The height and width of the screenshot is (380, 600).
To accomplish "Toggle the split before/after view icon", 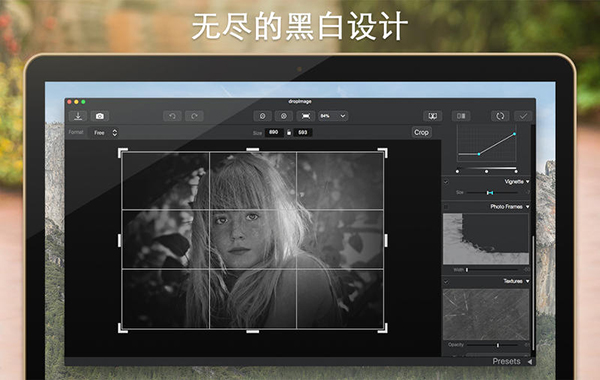I will [x=461, y=116].
